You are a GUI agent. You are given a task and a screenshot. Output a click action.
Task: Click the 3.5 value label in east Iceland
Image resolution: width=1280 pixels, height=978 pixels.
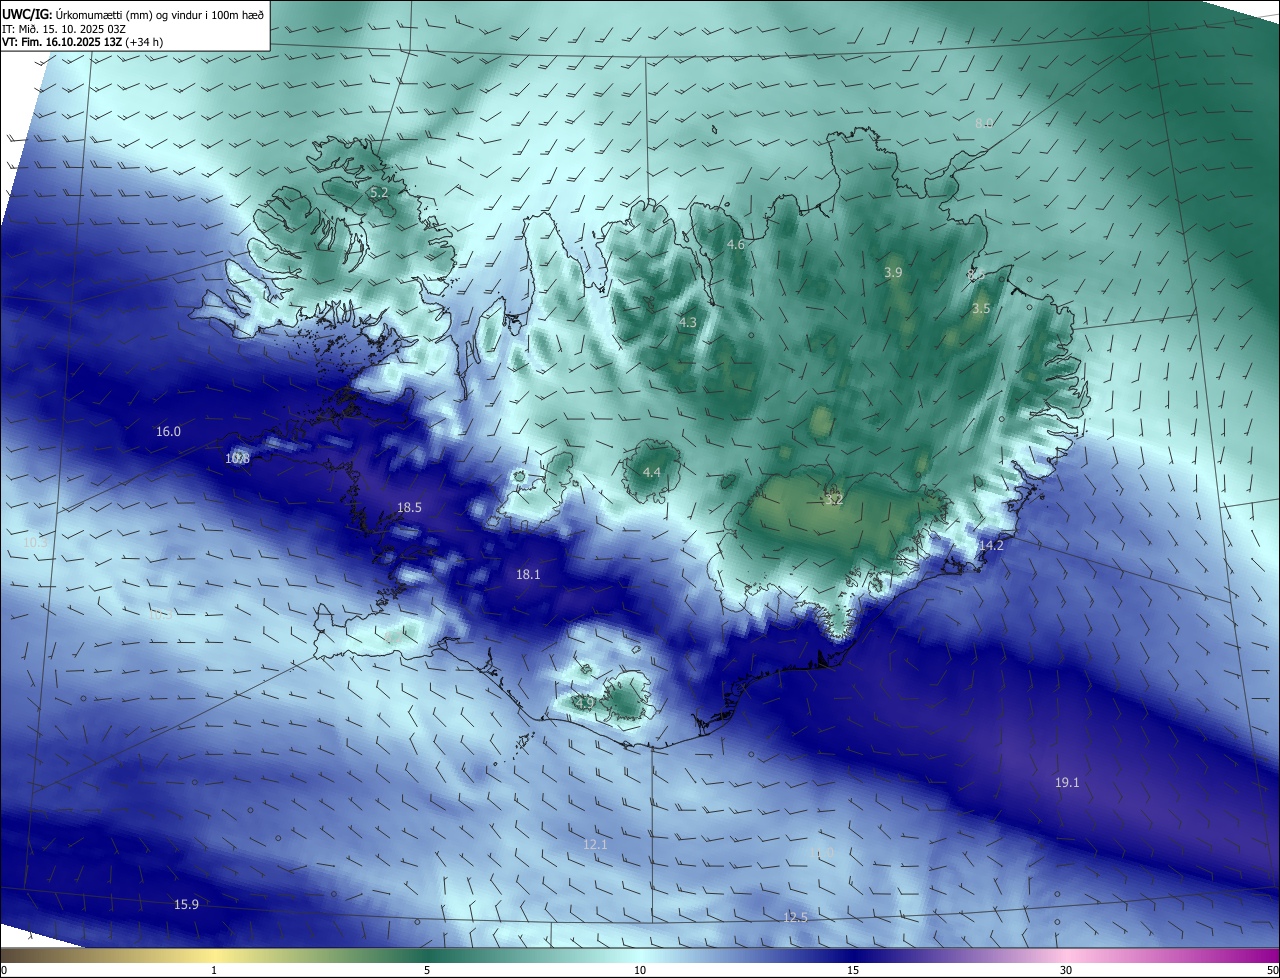[981, 309]
